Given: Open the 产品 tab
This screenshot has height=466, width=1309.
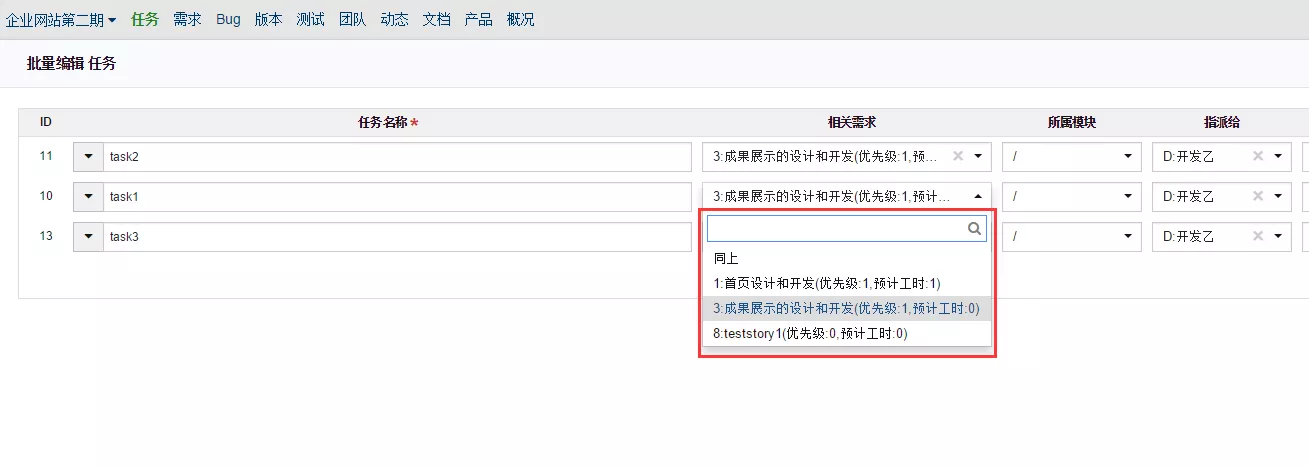Looking at the screenshot, I should tap(478, 19).
